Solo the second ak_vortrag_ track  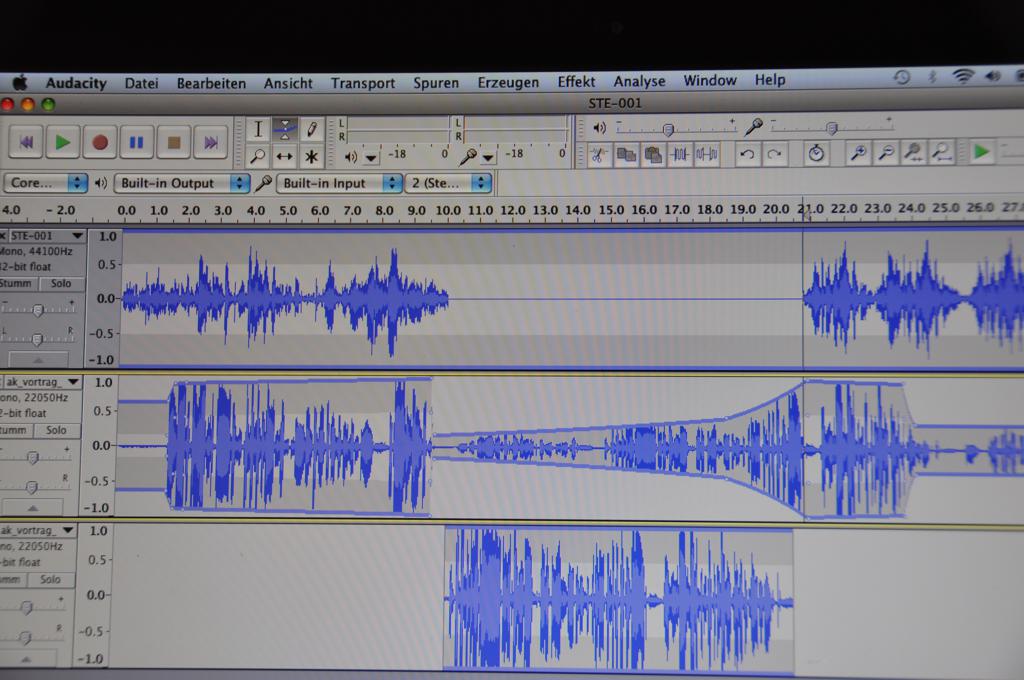click(56, 430)
